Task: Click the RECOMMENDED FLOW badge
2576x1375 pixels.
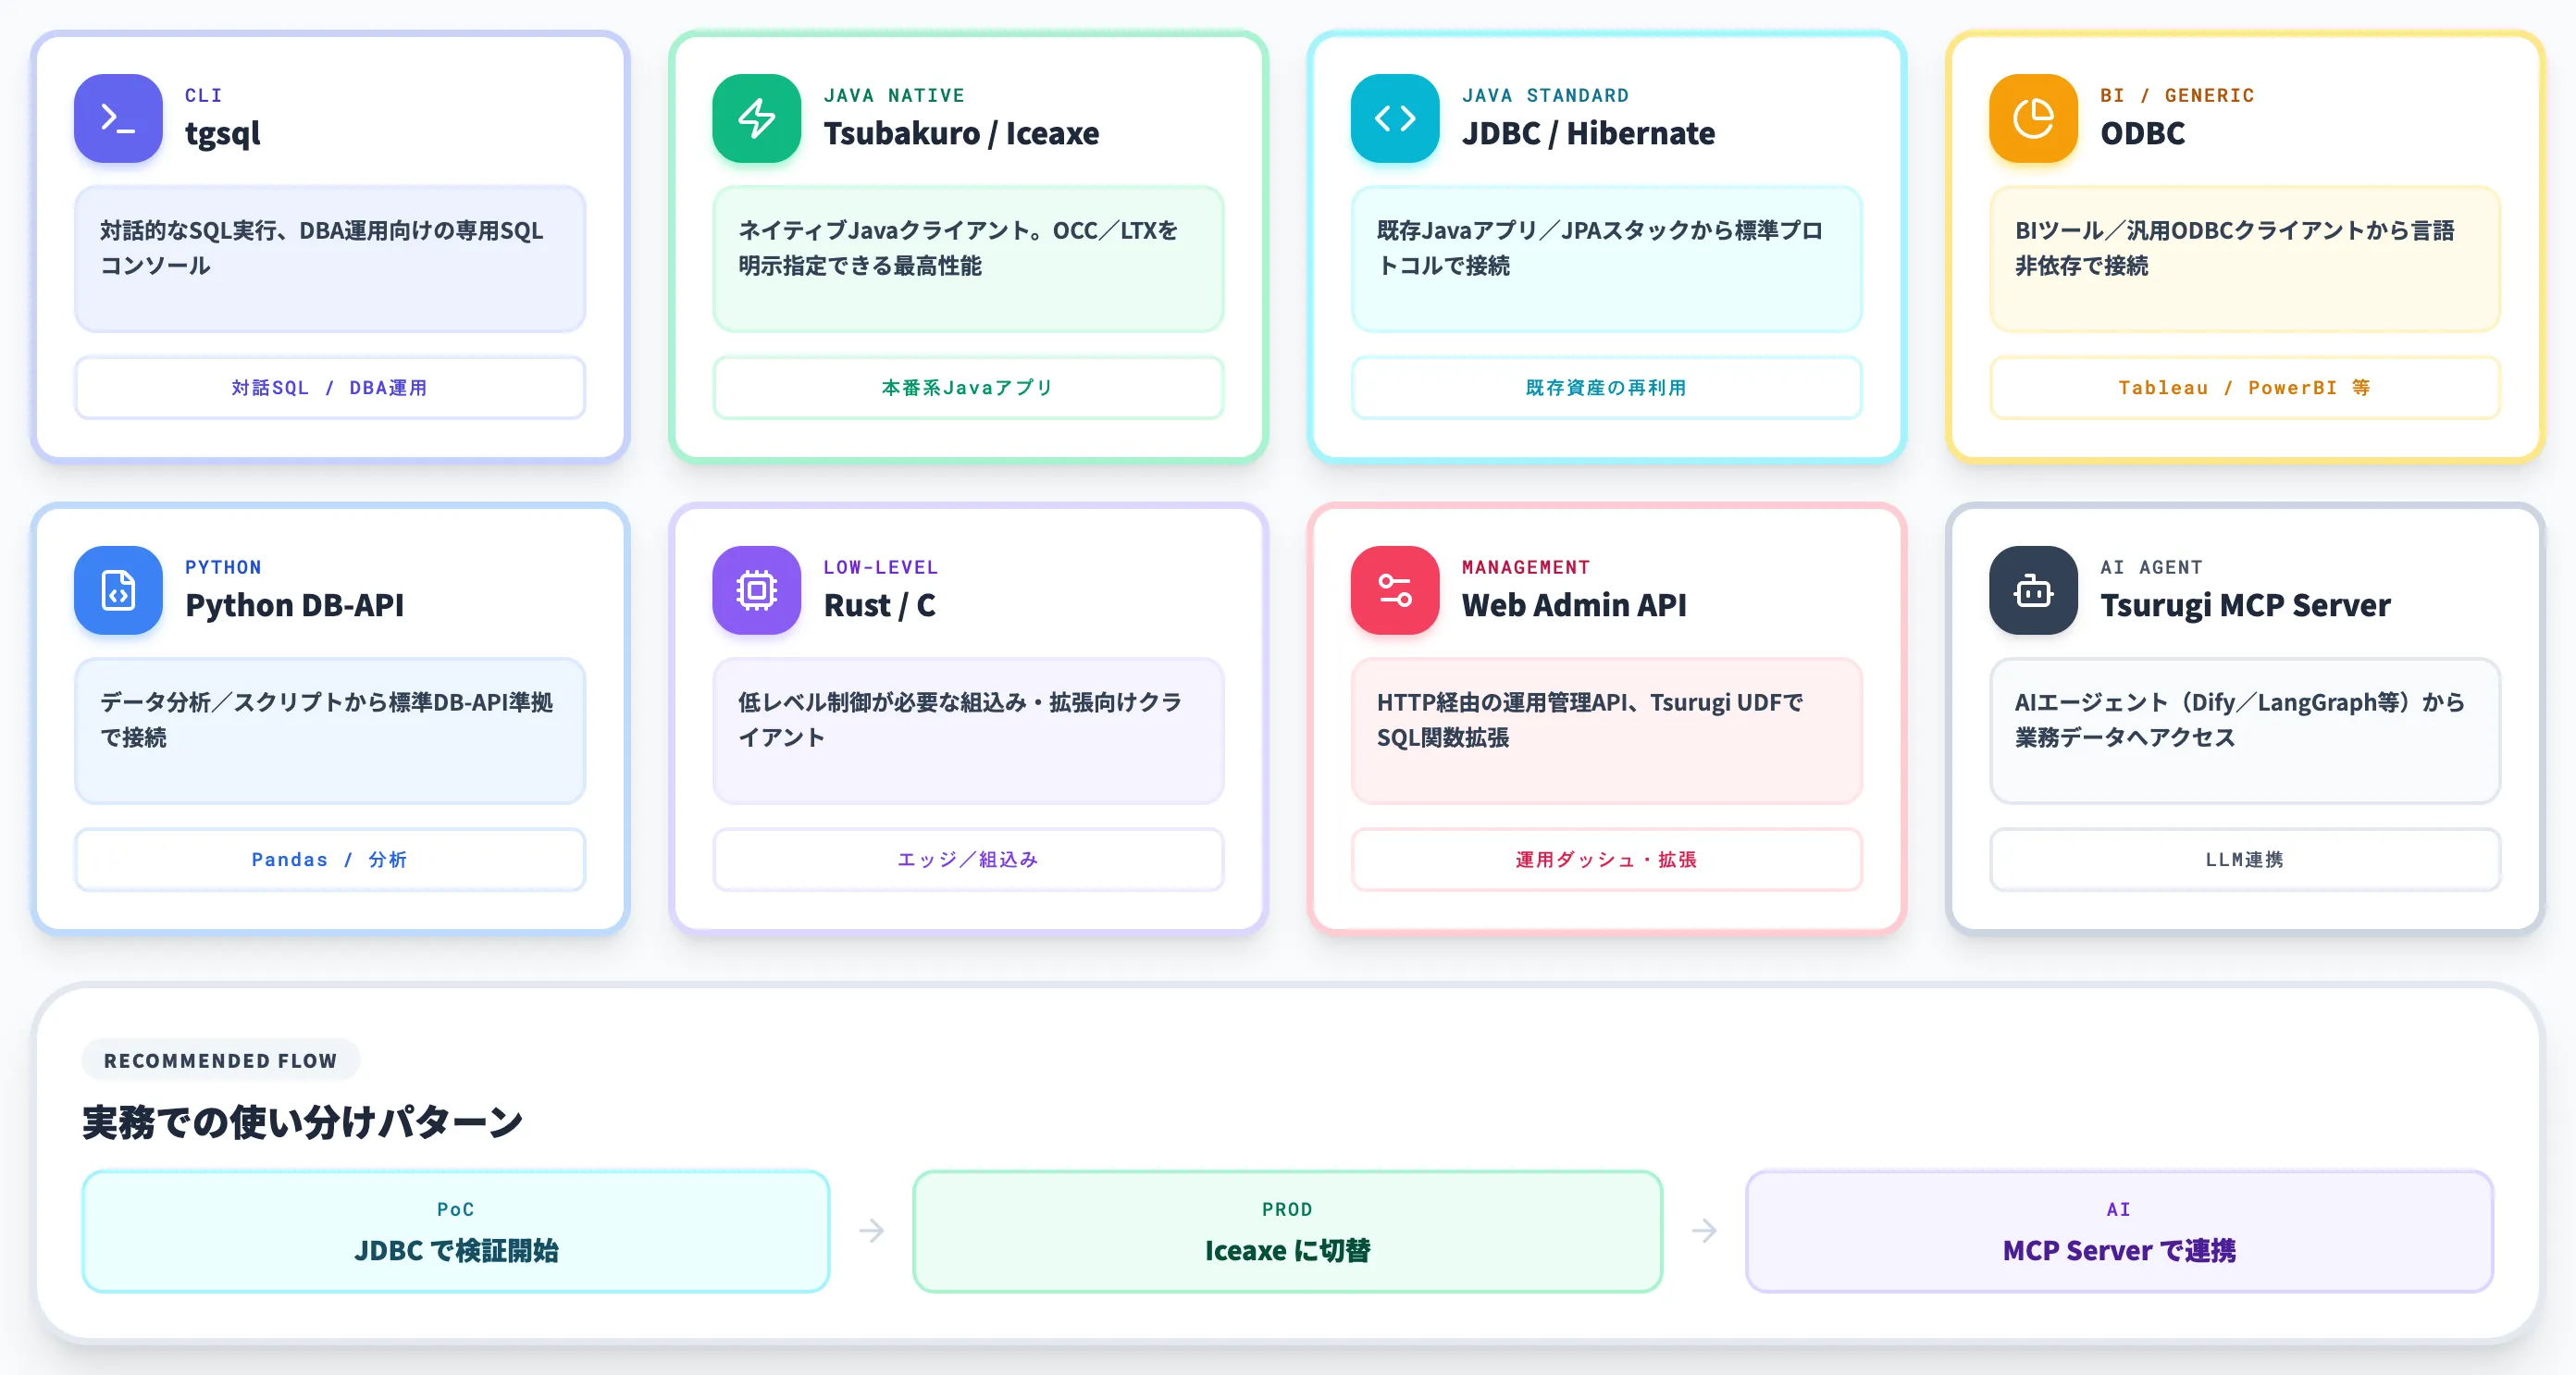Action: click(x=220, y=1060)
